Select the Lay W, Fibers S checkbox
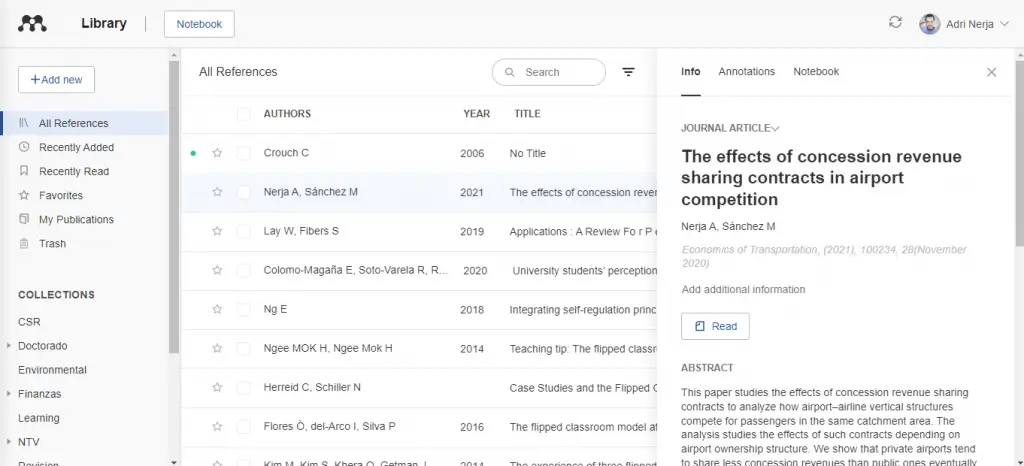The height and width of the screenshot is (466, 1024). [x=244, y=232]
